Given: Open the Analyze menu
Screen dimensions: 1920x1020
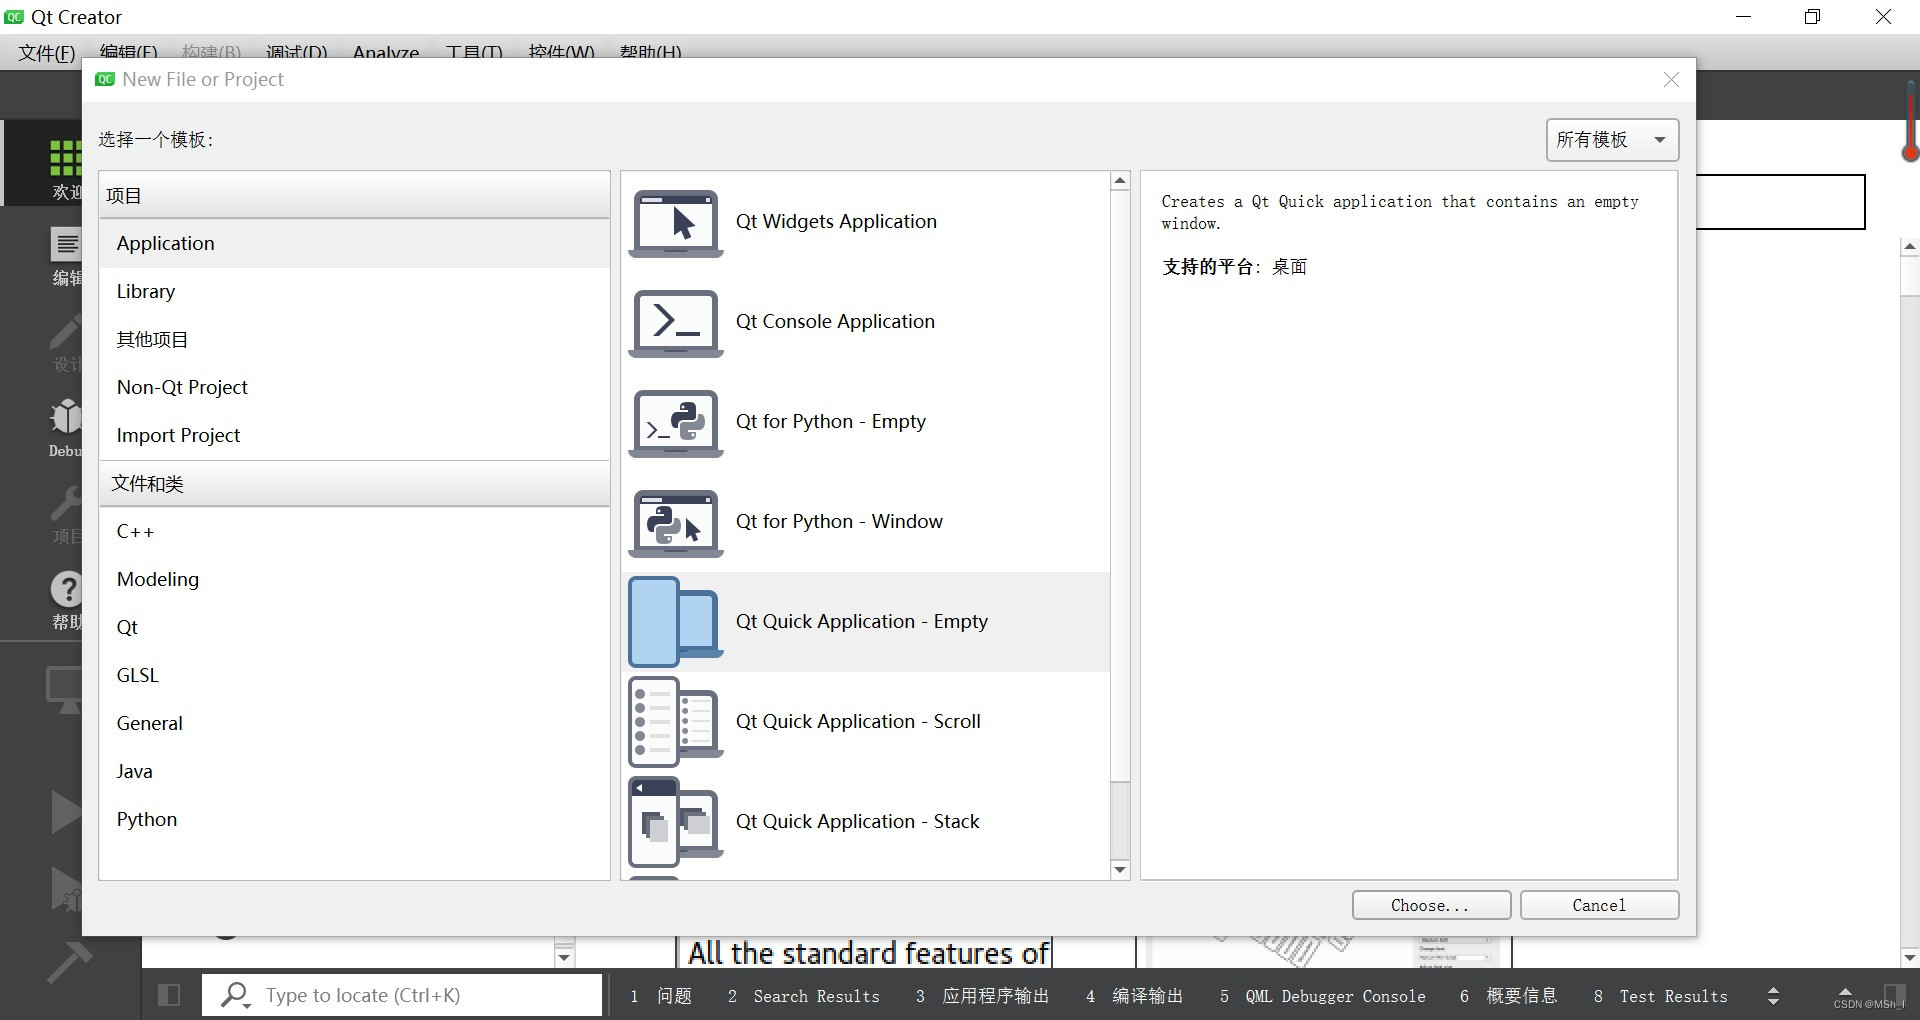Looking at the screenshot, I should tap(386, 52).
